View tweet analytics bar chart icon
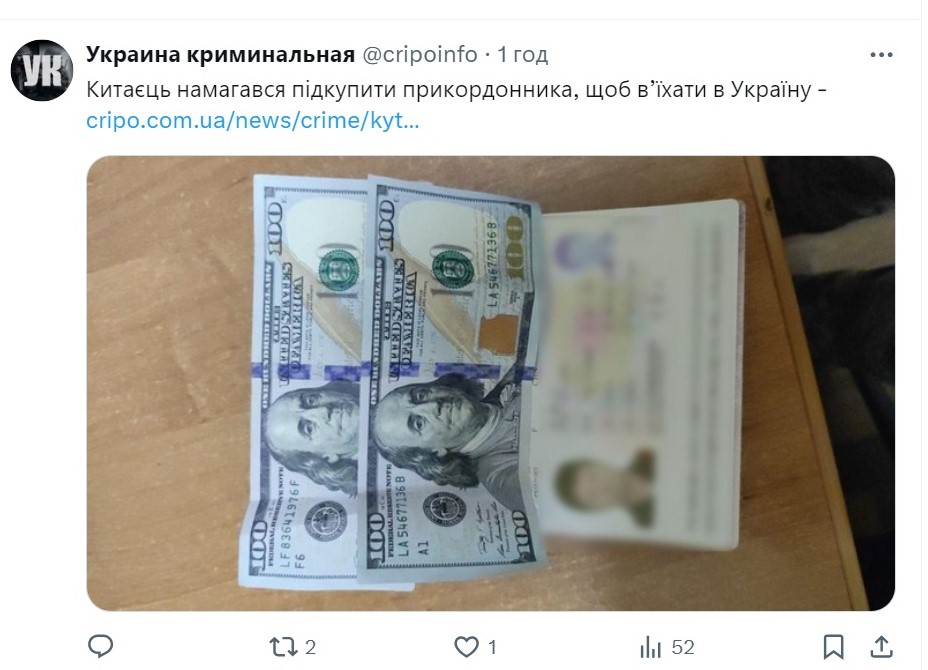Viewport: 928px width, 670px height. [650, 647]
